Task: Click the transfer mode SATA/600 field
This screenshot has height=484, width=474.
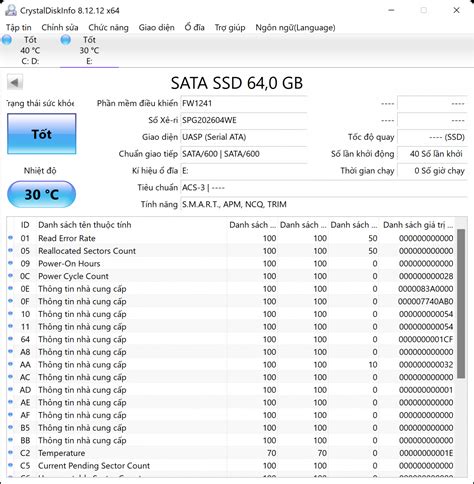Action: [x=243, y=154]
